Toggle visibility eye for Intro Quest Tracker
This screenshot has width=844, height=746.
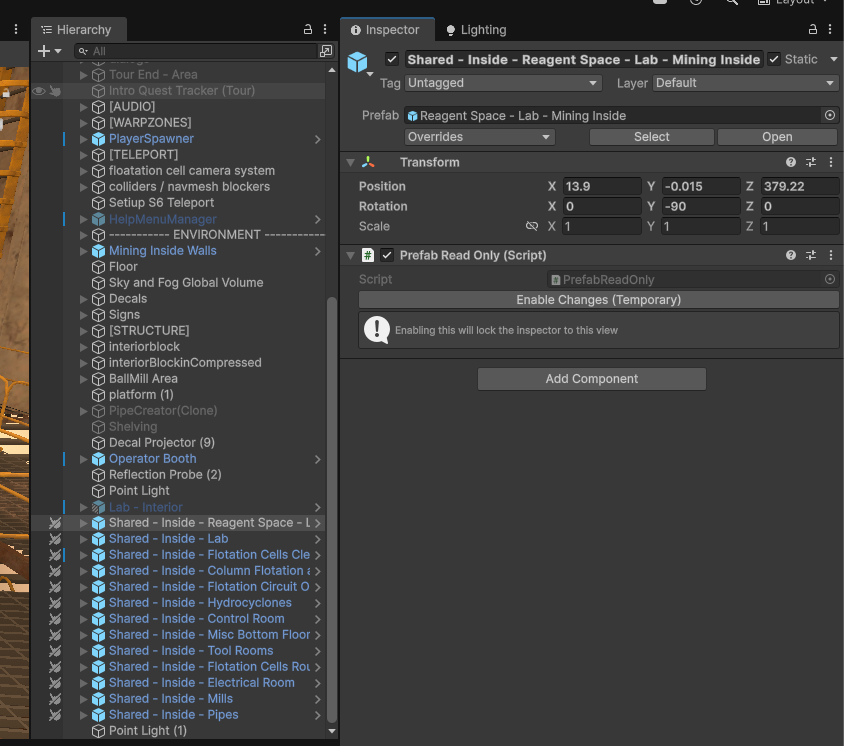click(39, 91)
